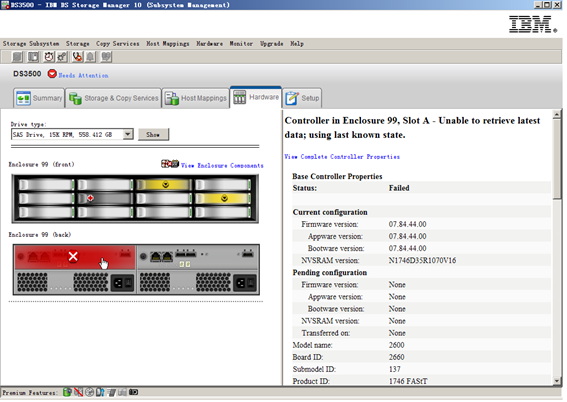Click Model name value '2600'

[396, 345]
